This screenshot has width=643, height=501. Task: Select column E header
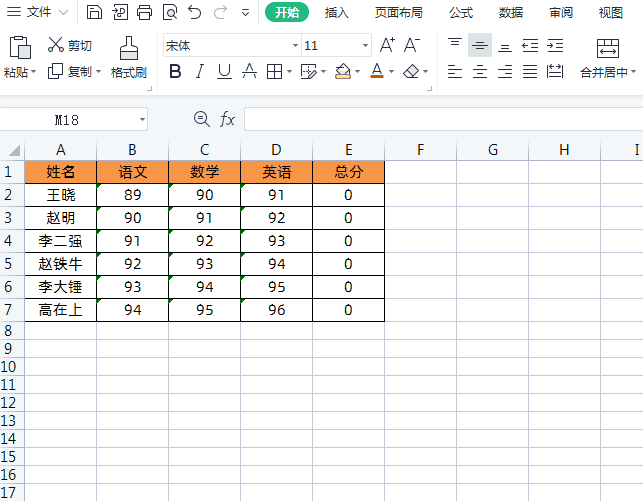[349, 150]
